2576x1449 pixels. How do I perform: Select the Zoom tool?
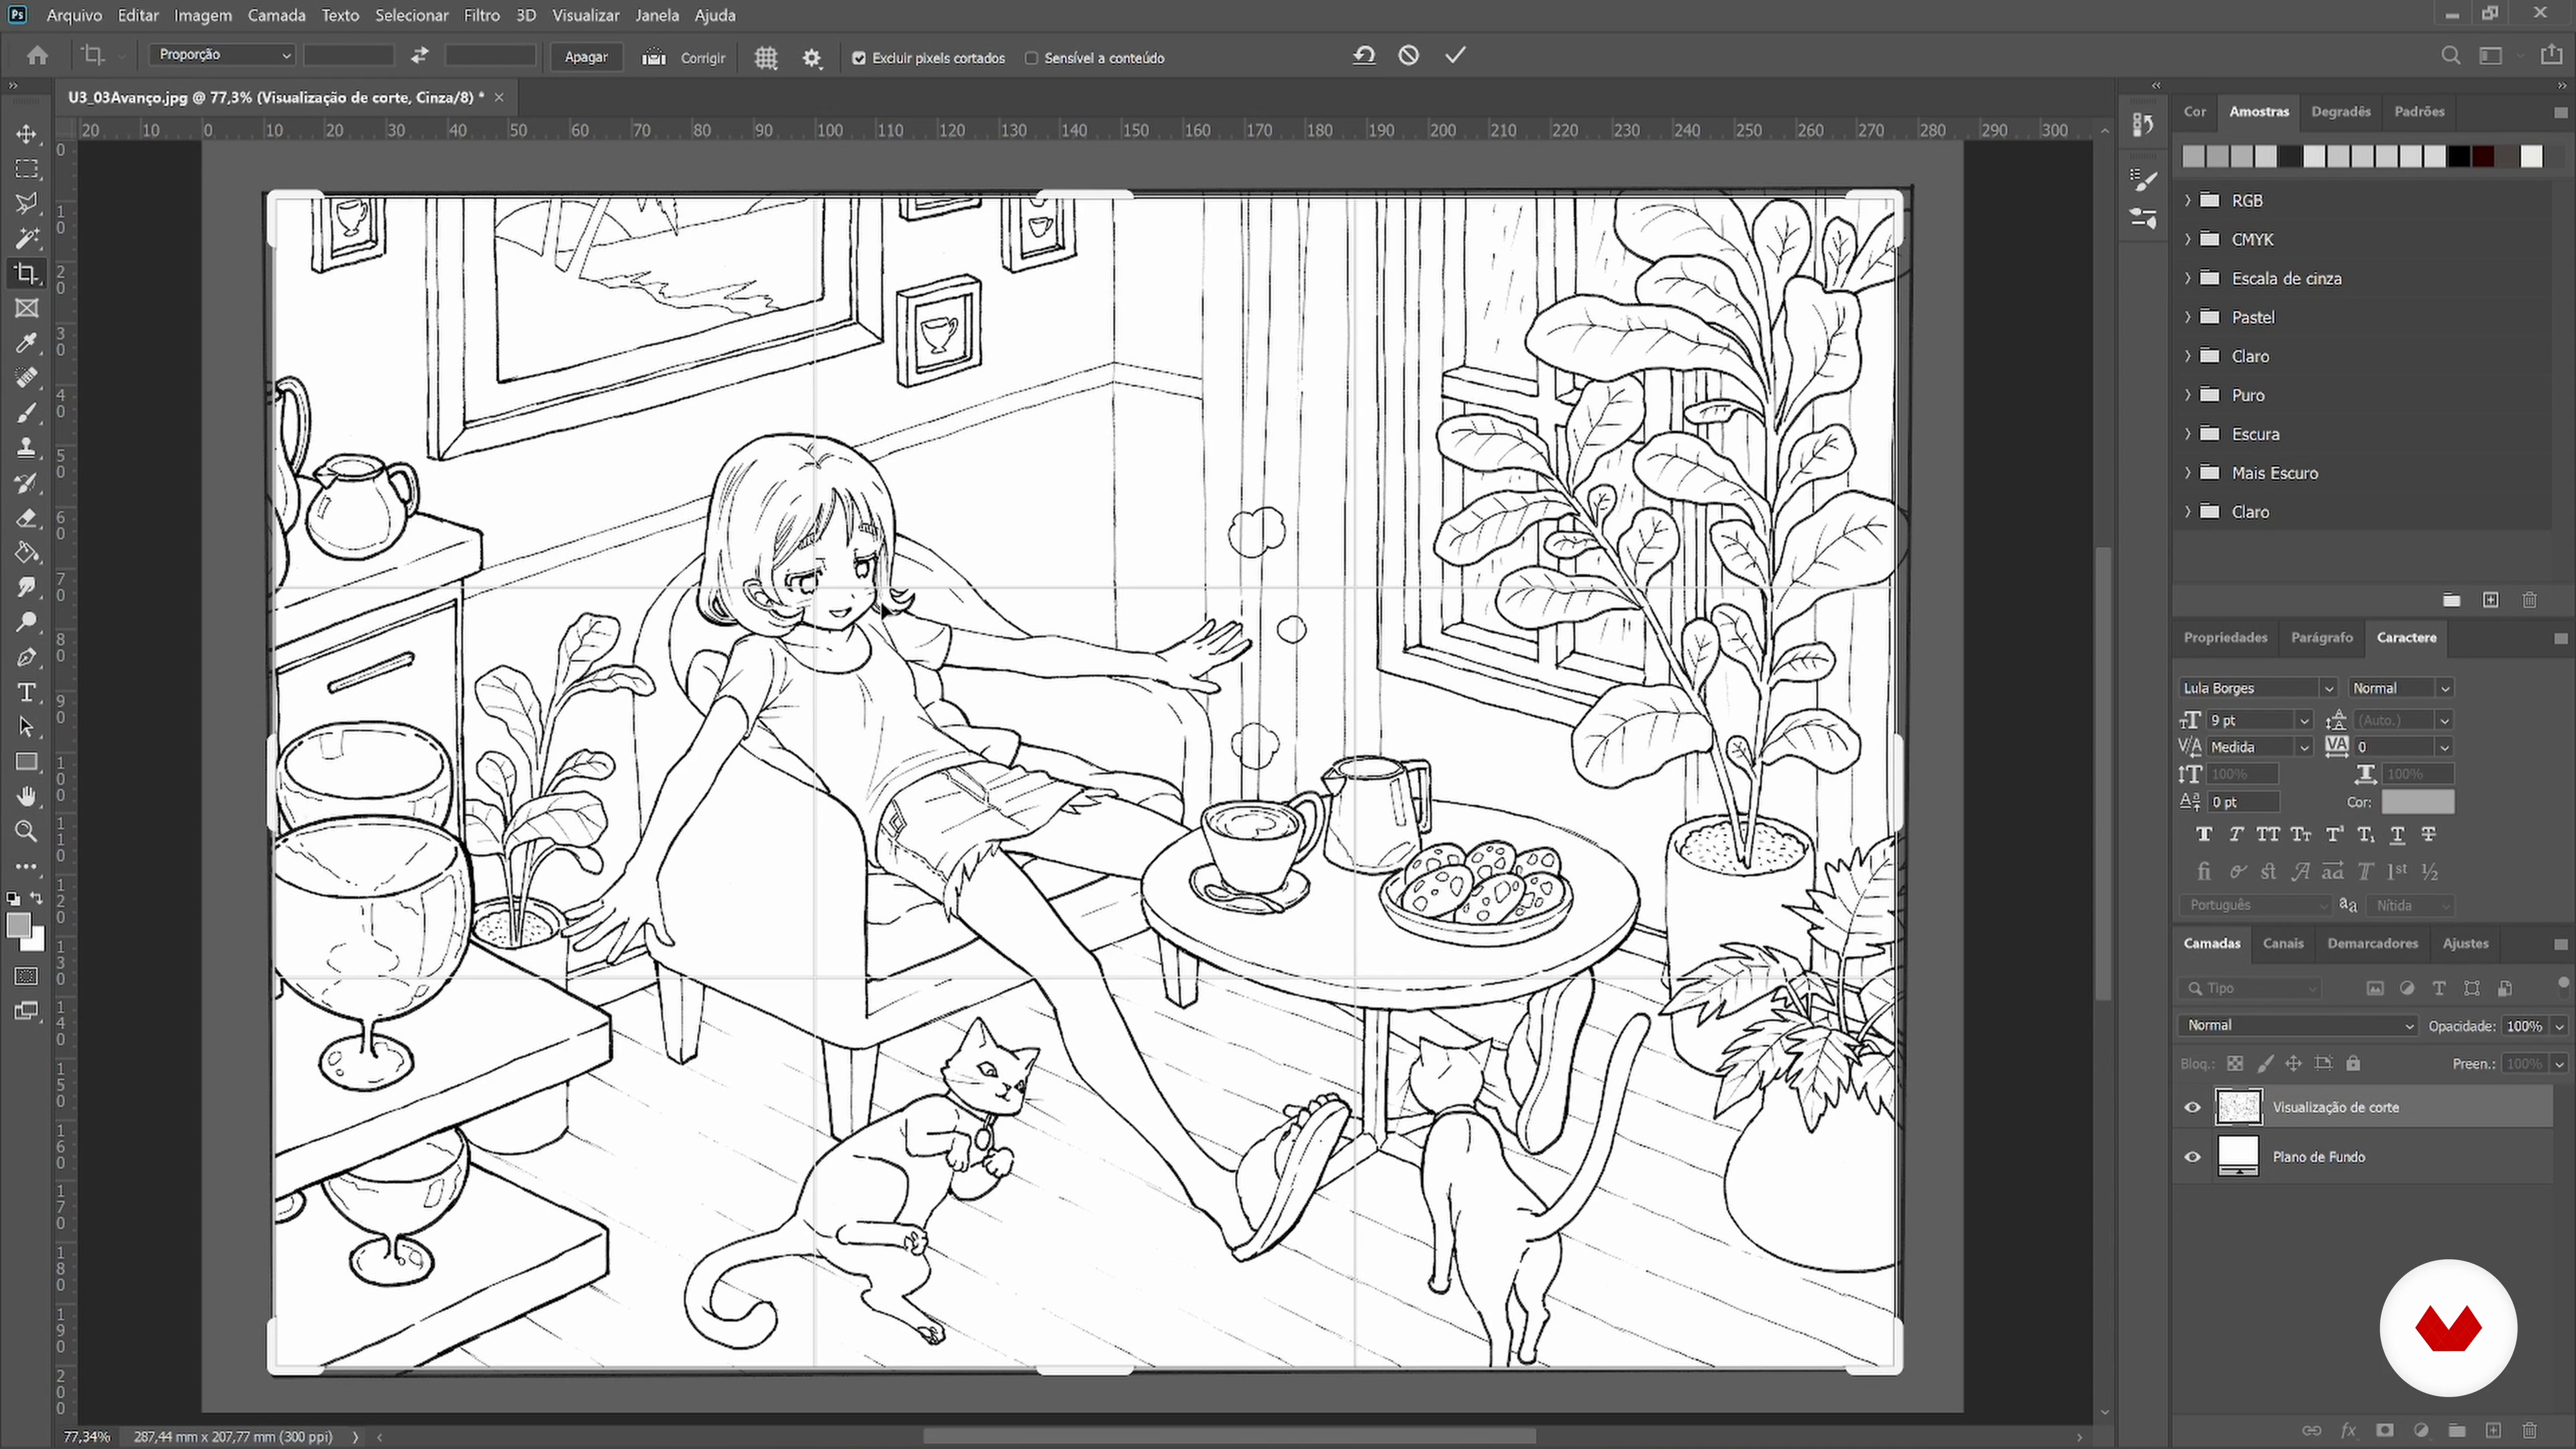click(x=27, y=831)
